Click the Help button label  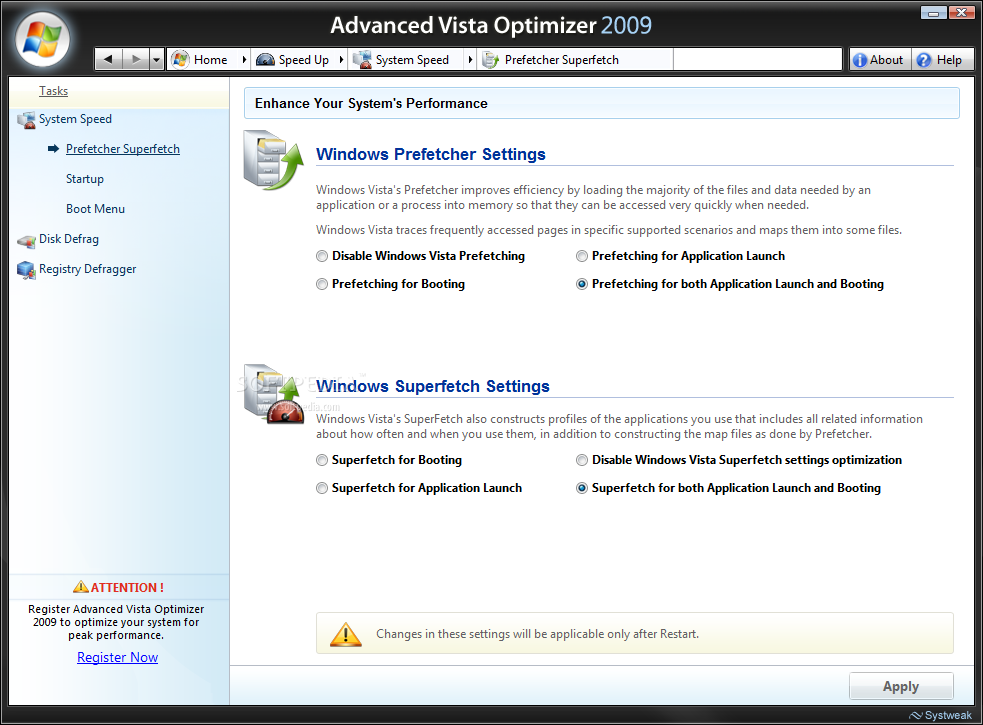pos(949,60)
